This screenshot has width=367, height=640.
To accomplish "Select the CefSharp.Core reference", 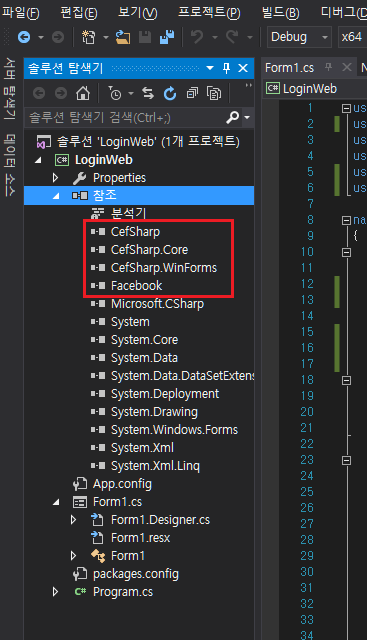I will pyautogui.click(x=139, y=250).
